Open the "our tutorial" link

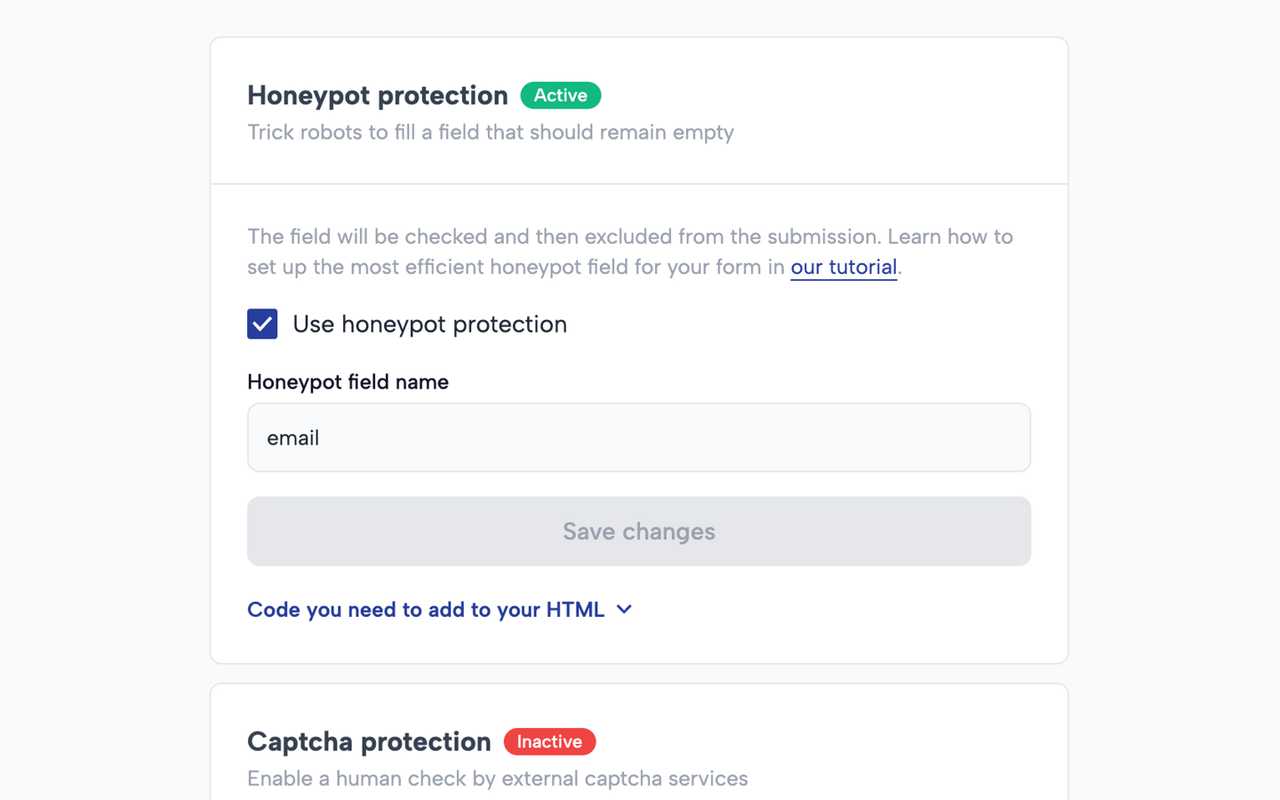843,267
